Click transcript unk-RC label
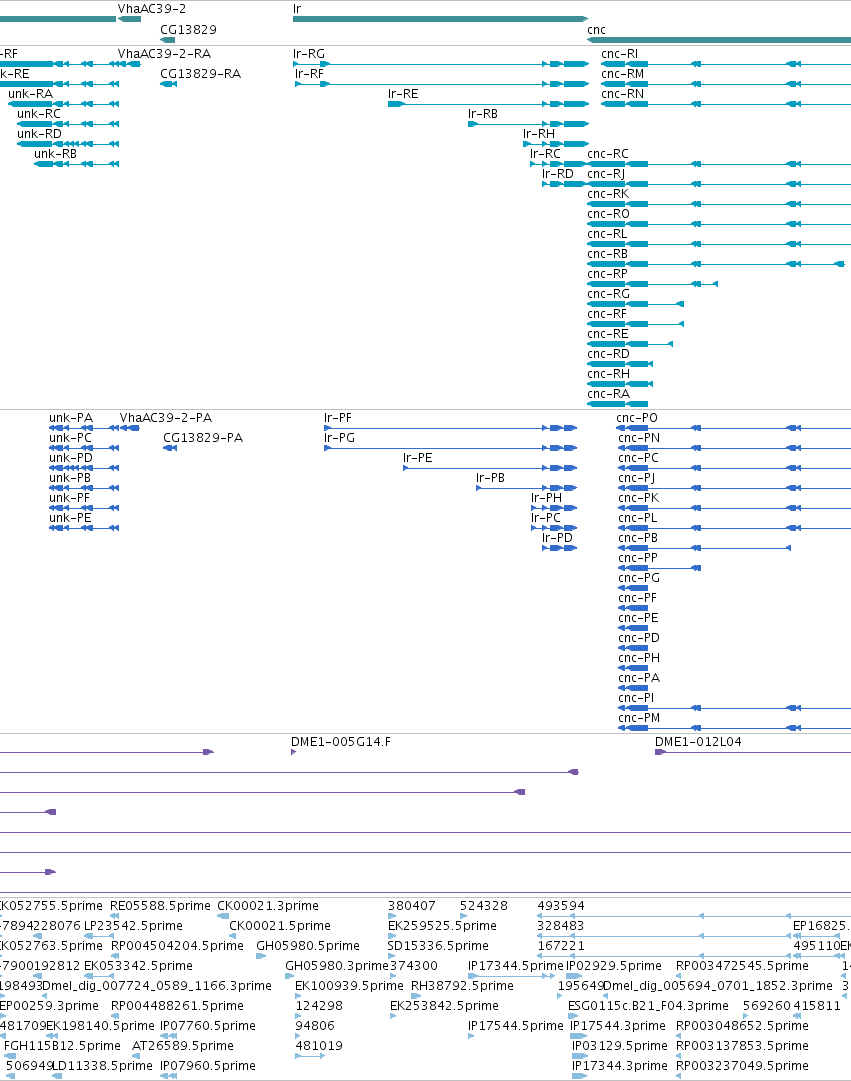Viewport: 851px width, 1081px height. [x=39, y=114]
